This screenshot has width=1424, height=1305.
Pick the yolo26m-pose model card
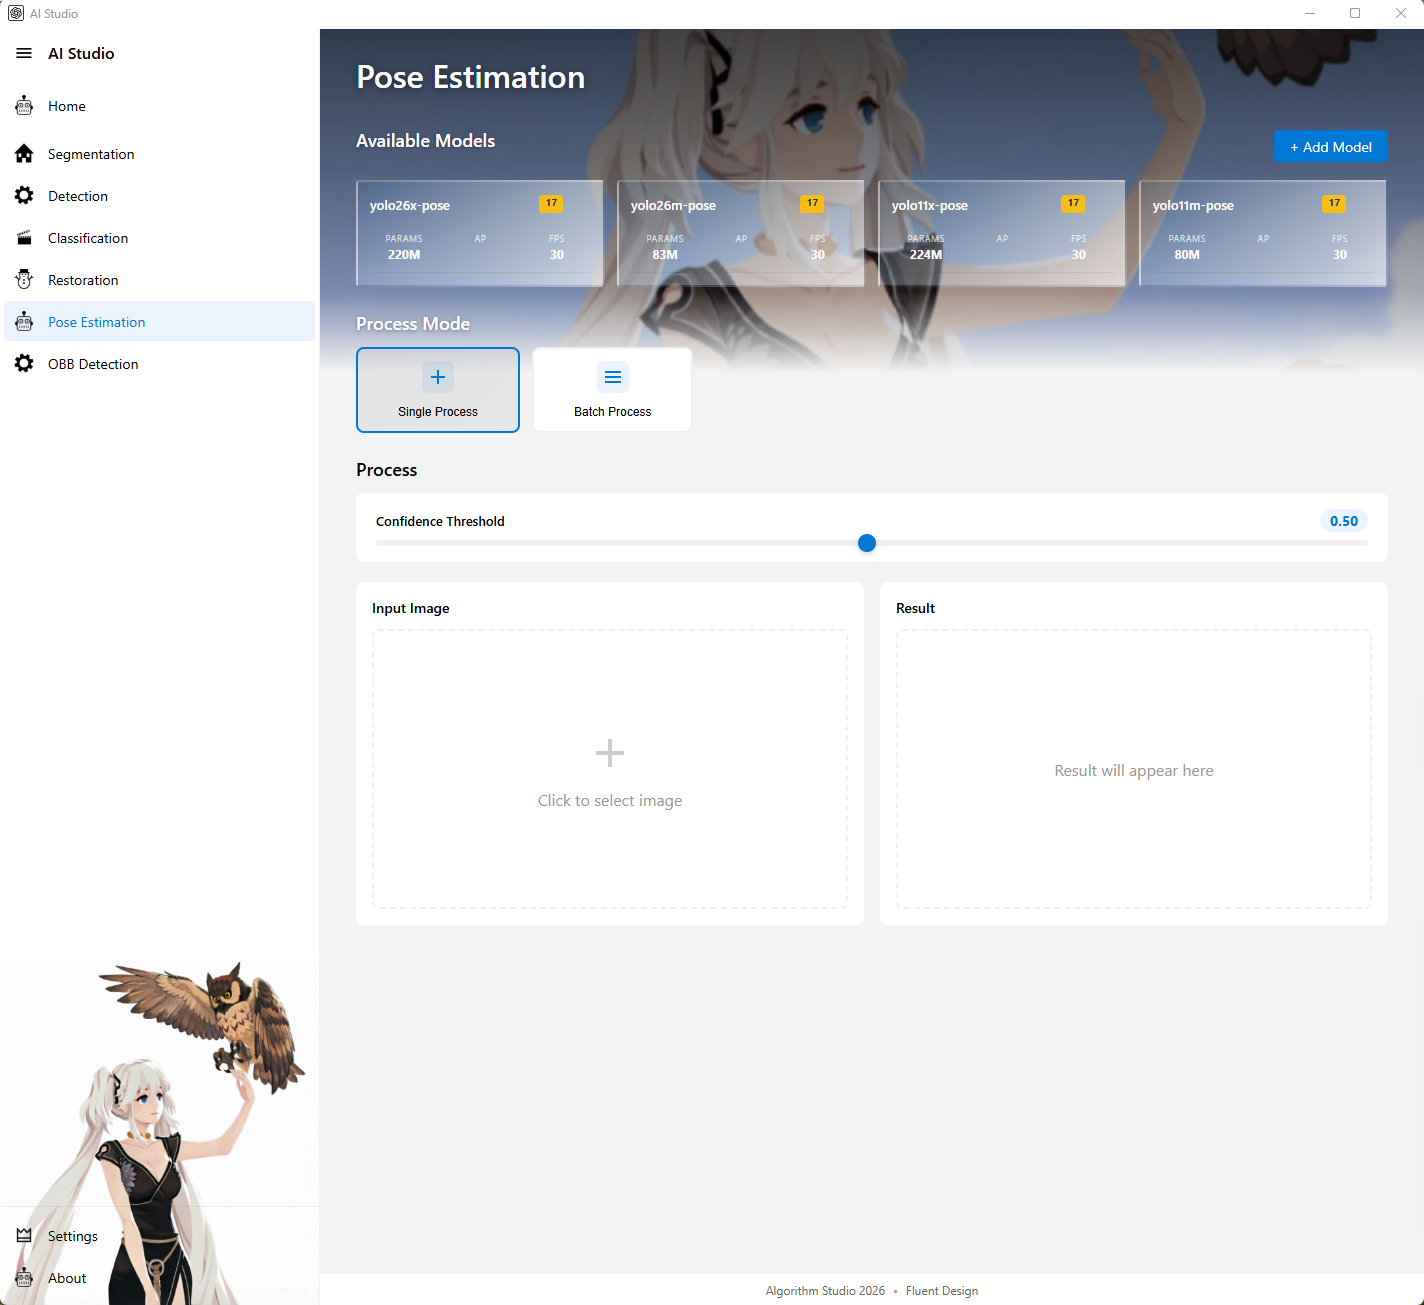pos(741,233)
